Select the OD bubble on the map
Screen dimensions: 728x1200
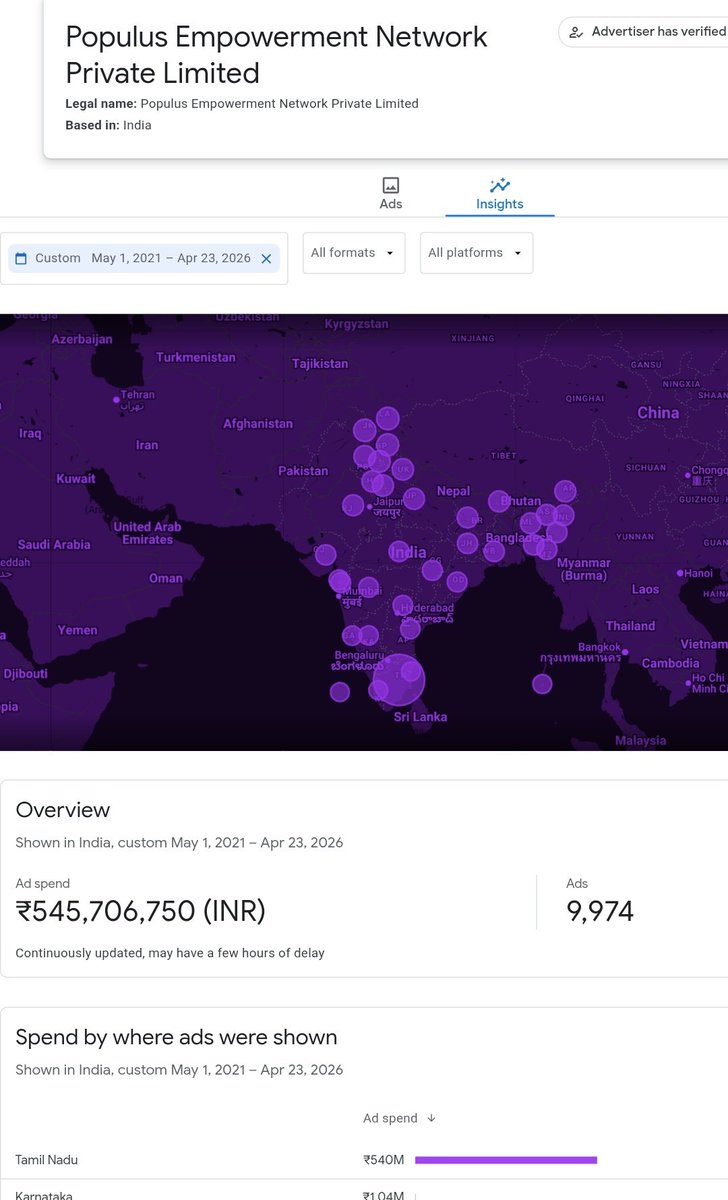tap(457, 581)
